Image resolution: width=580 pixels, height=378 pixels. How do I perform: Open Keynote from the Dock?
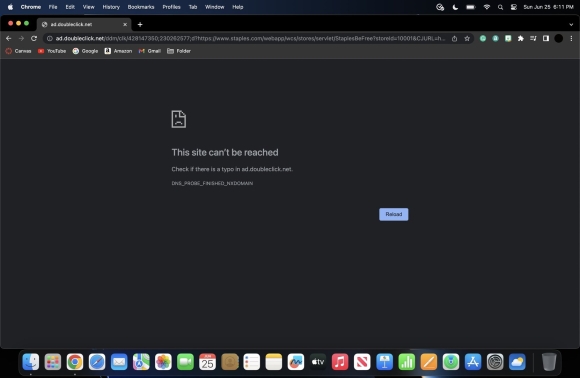(x=384, y=362)
